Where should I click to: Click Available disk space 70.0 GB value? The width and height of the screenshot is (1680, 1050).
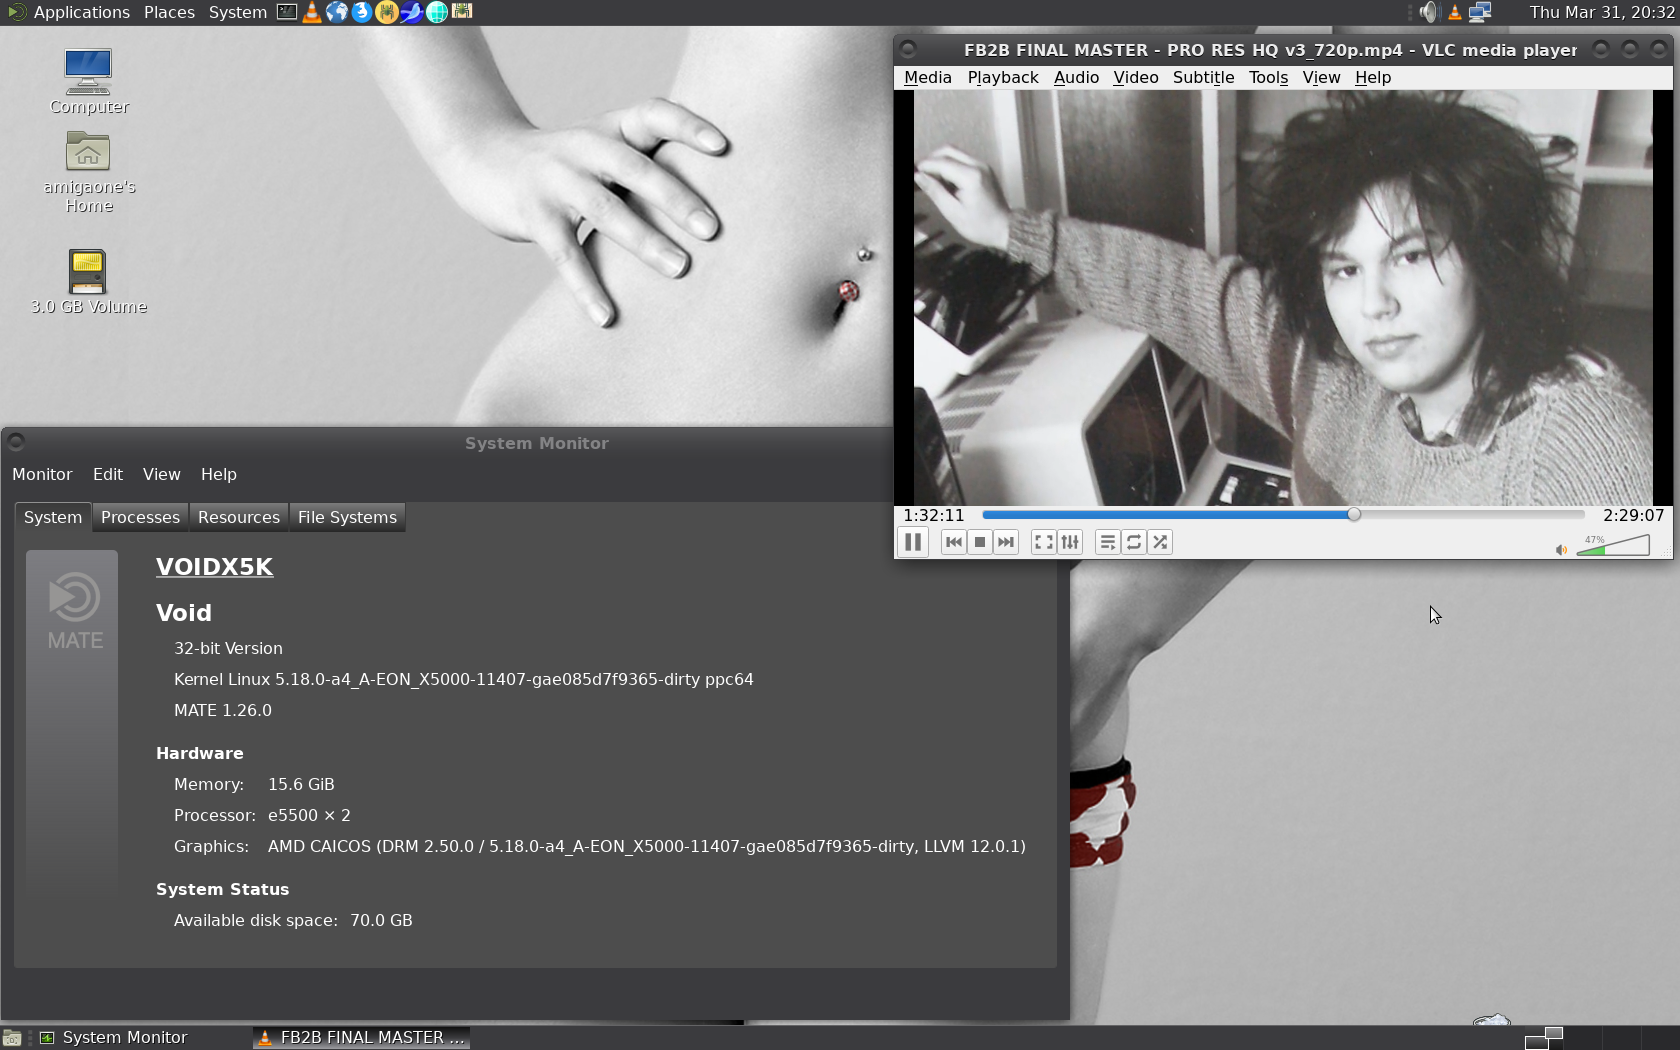[x=381, y=920]
